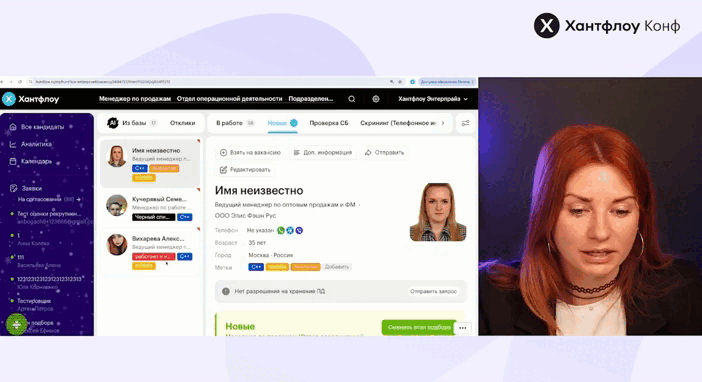Click the browser reload icon

[x=20, y=82]
